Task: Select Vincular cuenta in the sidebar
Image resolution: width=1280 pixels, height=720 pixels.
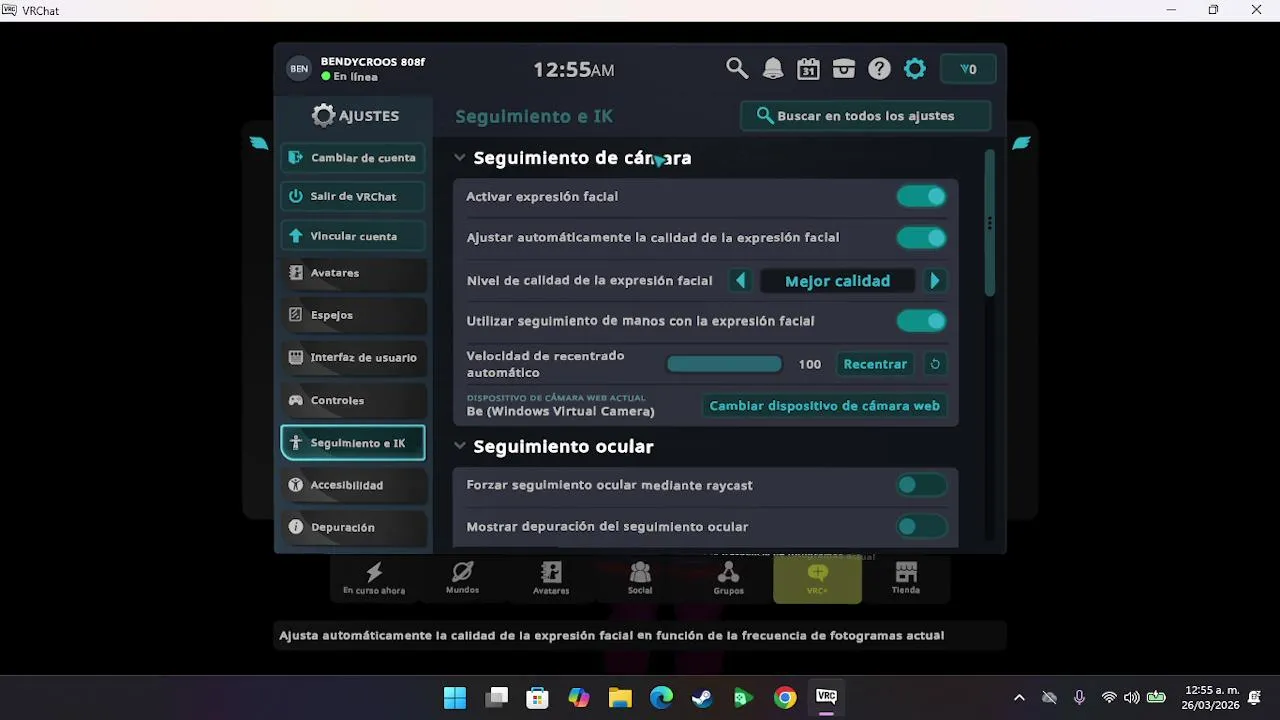Action: click(353, 236)
